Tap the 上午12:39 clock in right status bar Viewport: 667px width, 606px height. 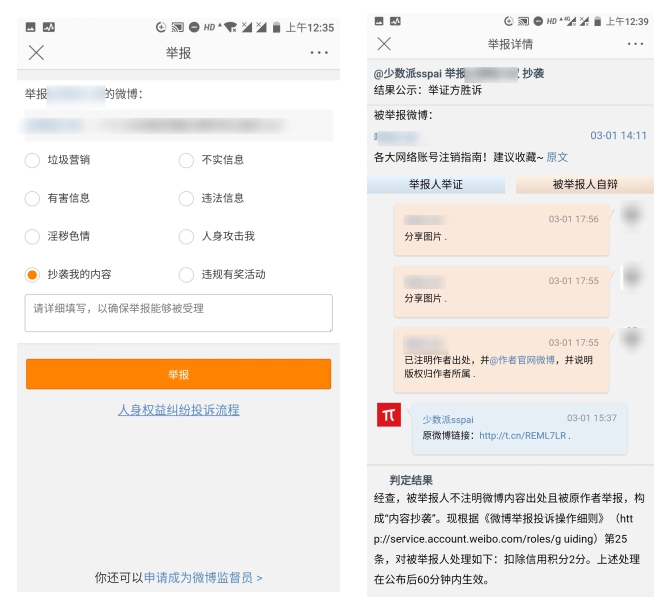point(627,21)
